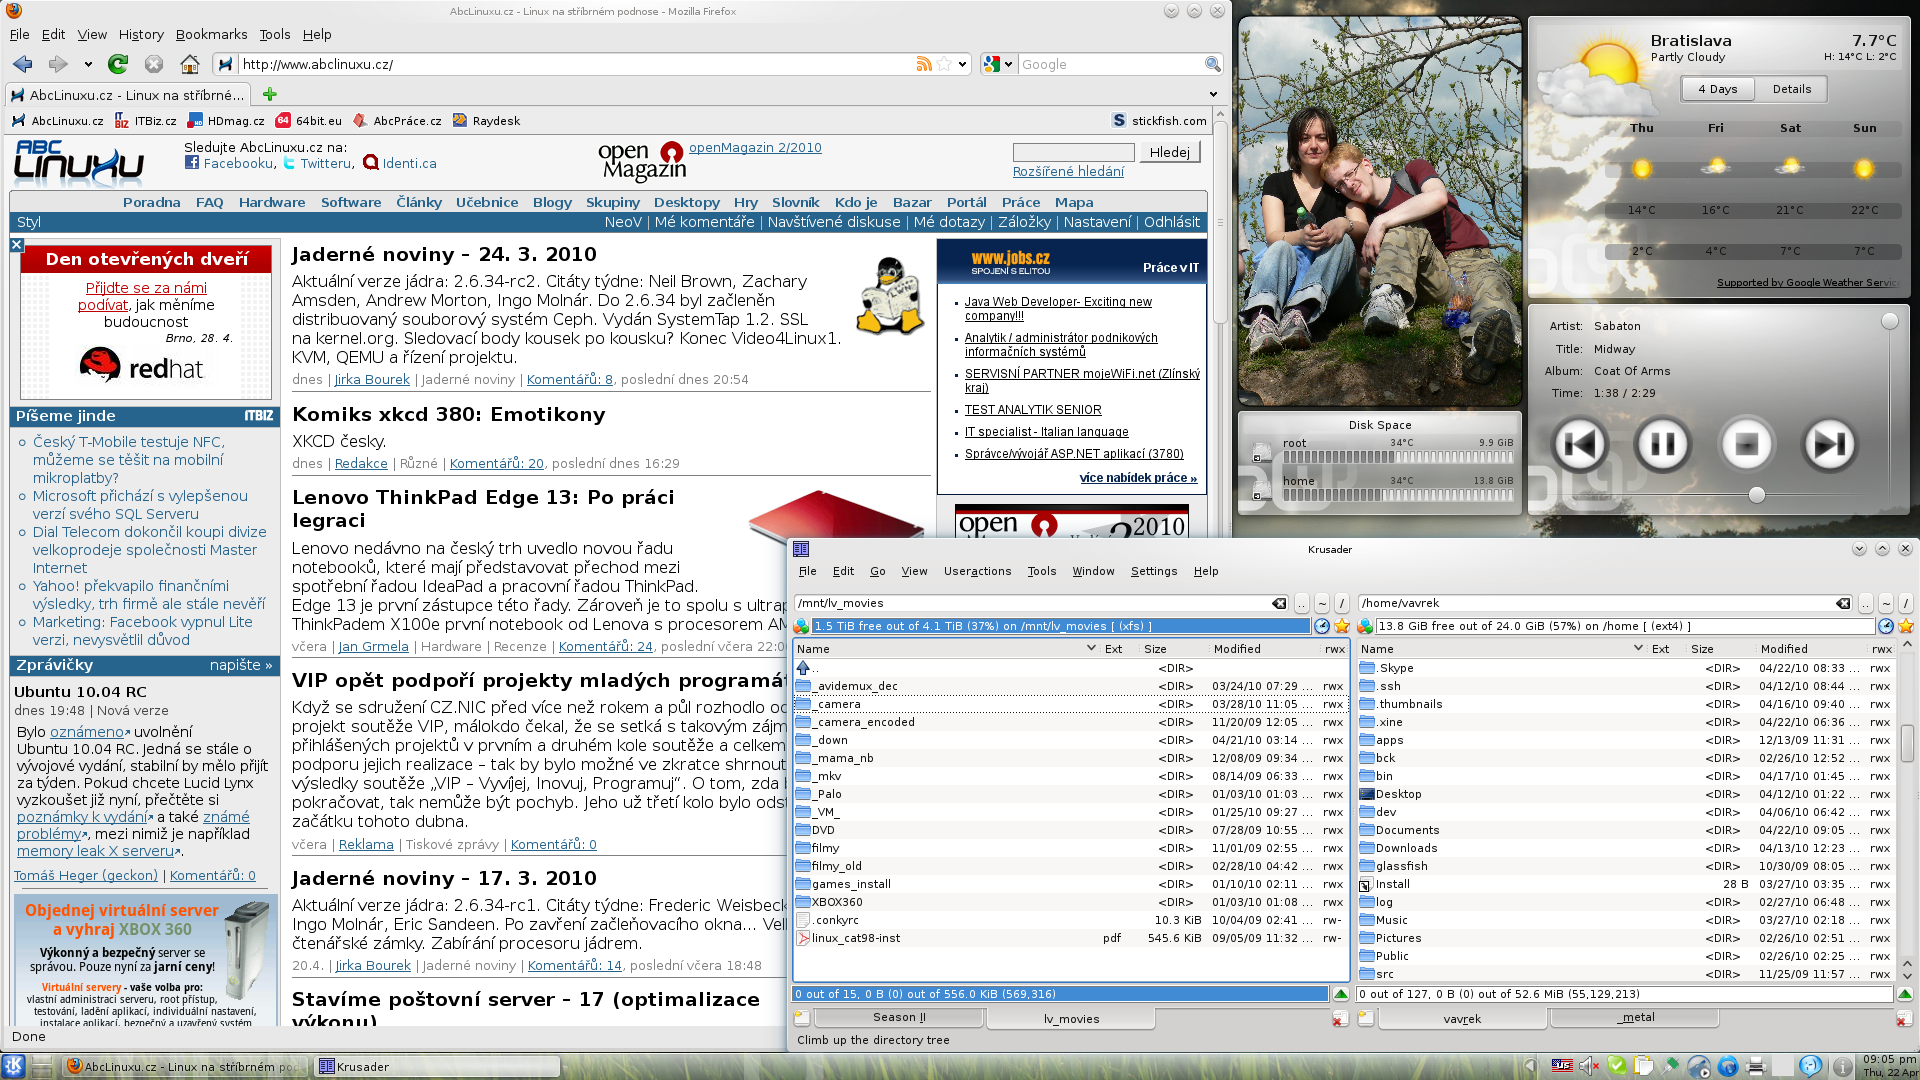This screenshot has height=1080, width=1920.
Task: Stop playback in music widget
Action: tap(1746, 444)
